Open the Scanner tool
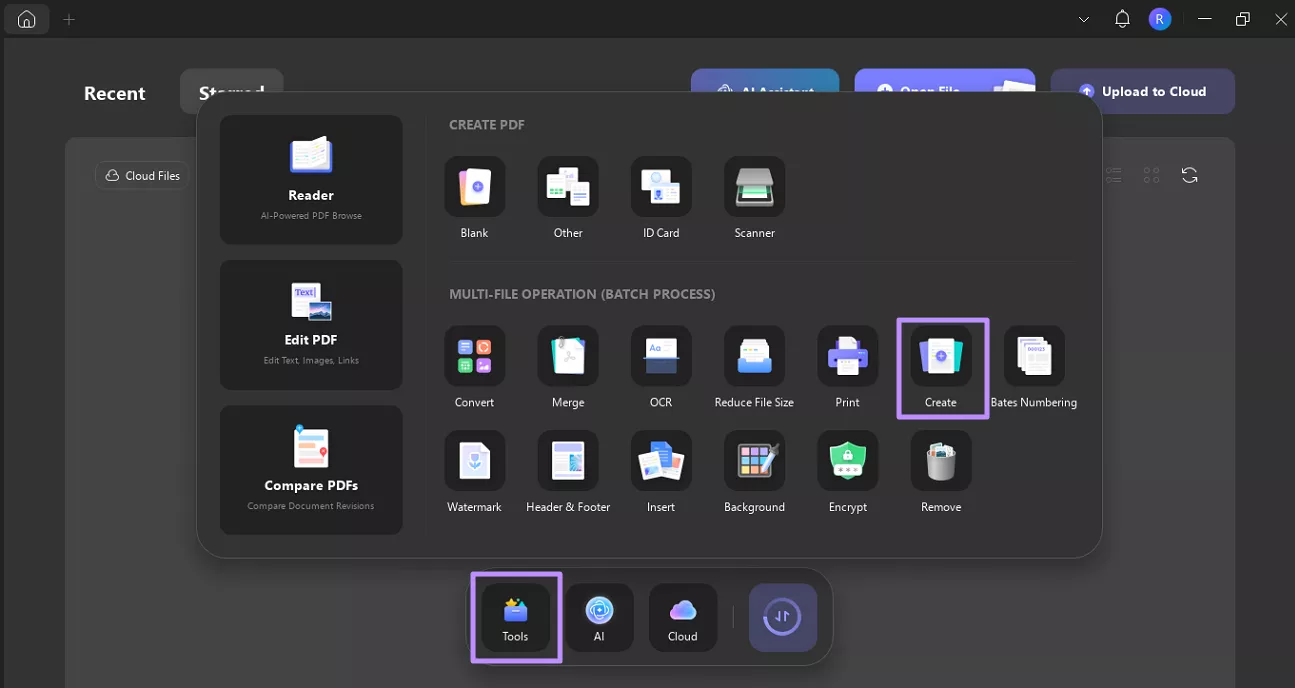The image size is (1295, 688). pyautogui.click(x=754, y=196)
